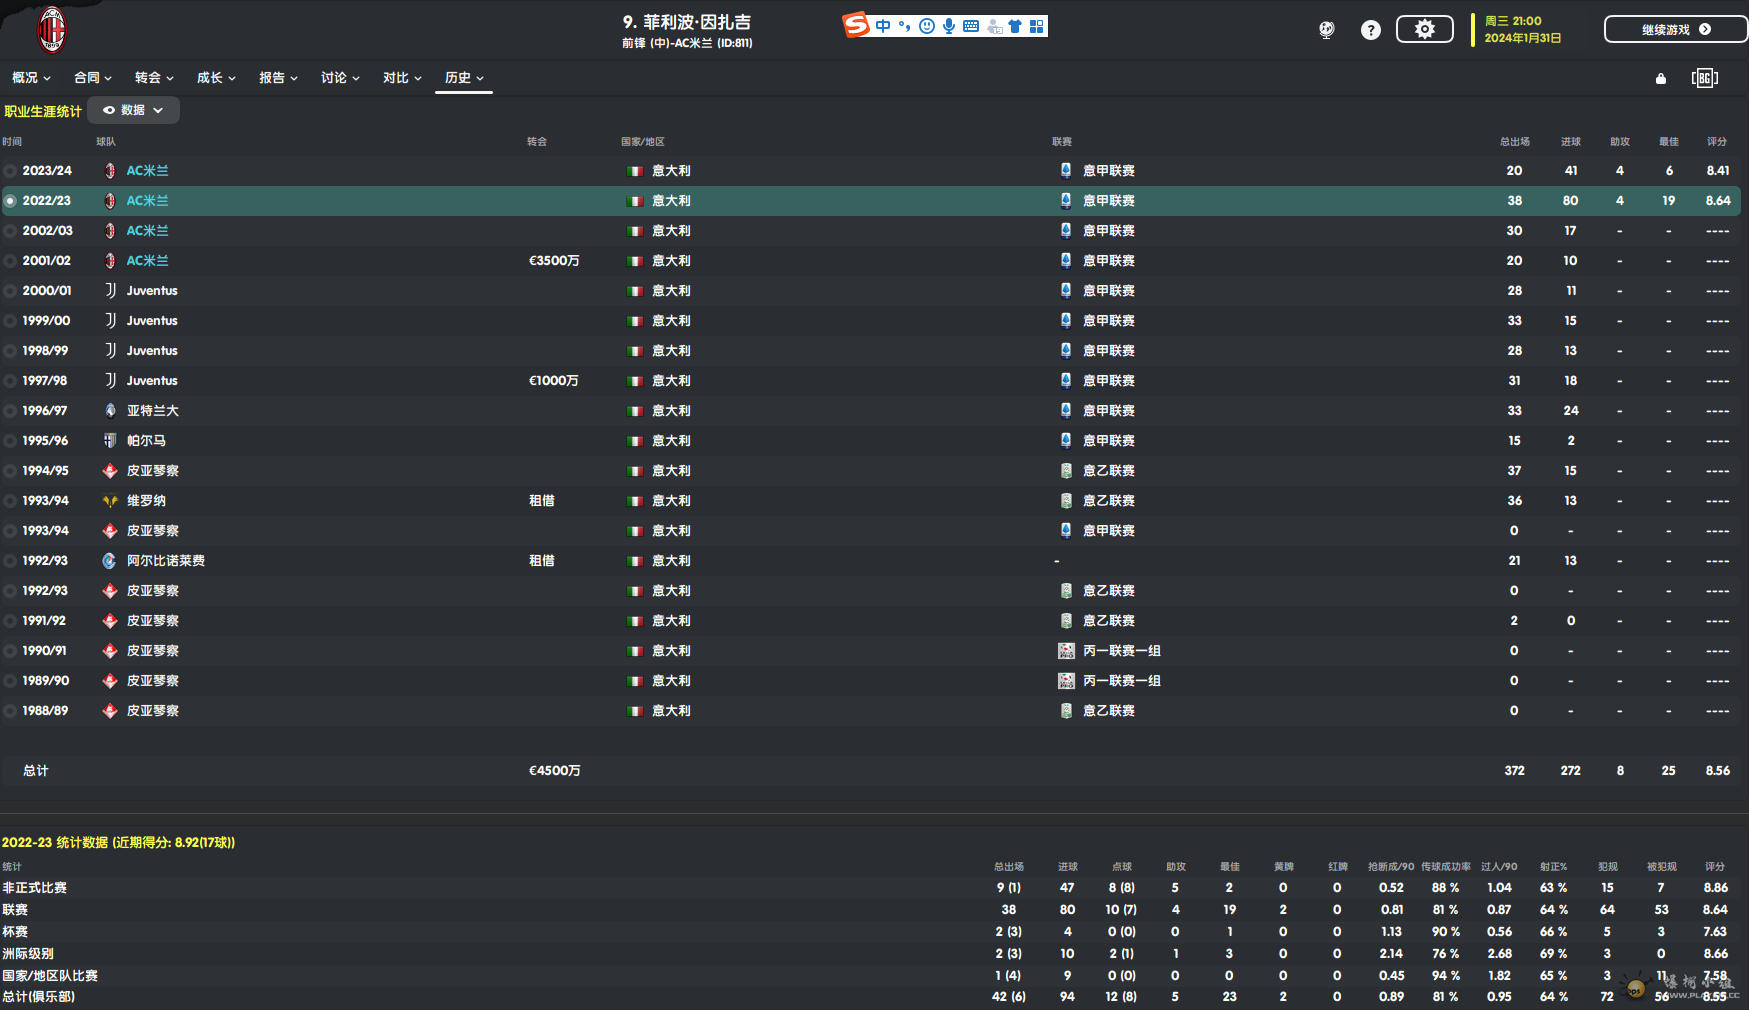This screenshot has width=1749, height=1010.
Task: Click the world globe icon
Action: click(x=1327, y=30)
